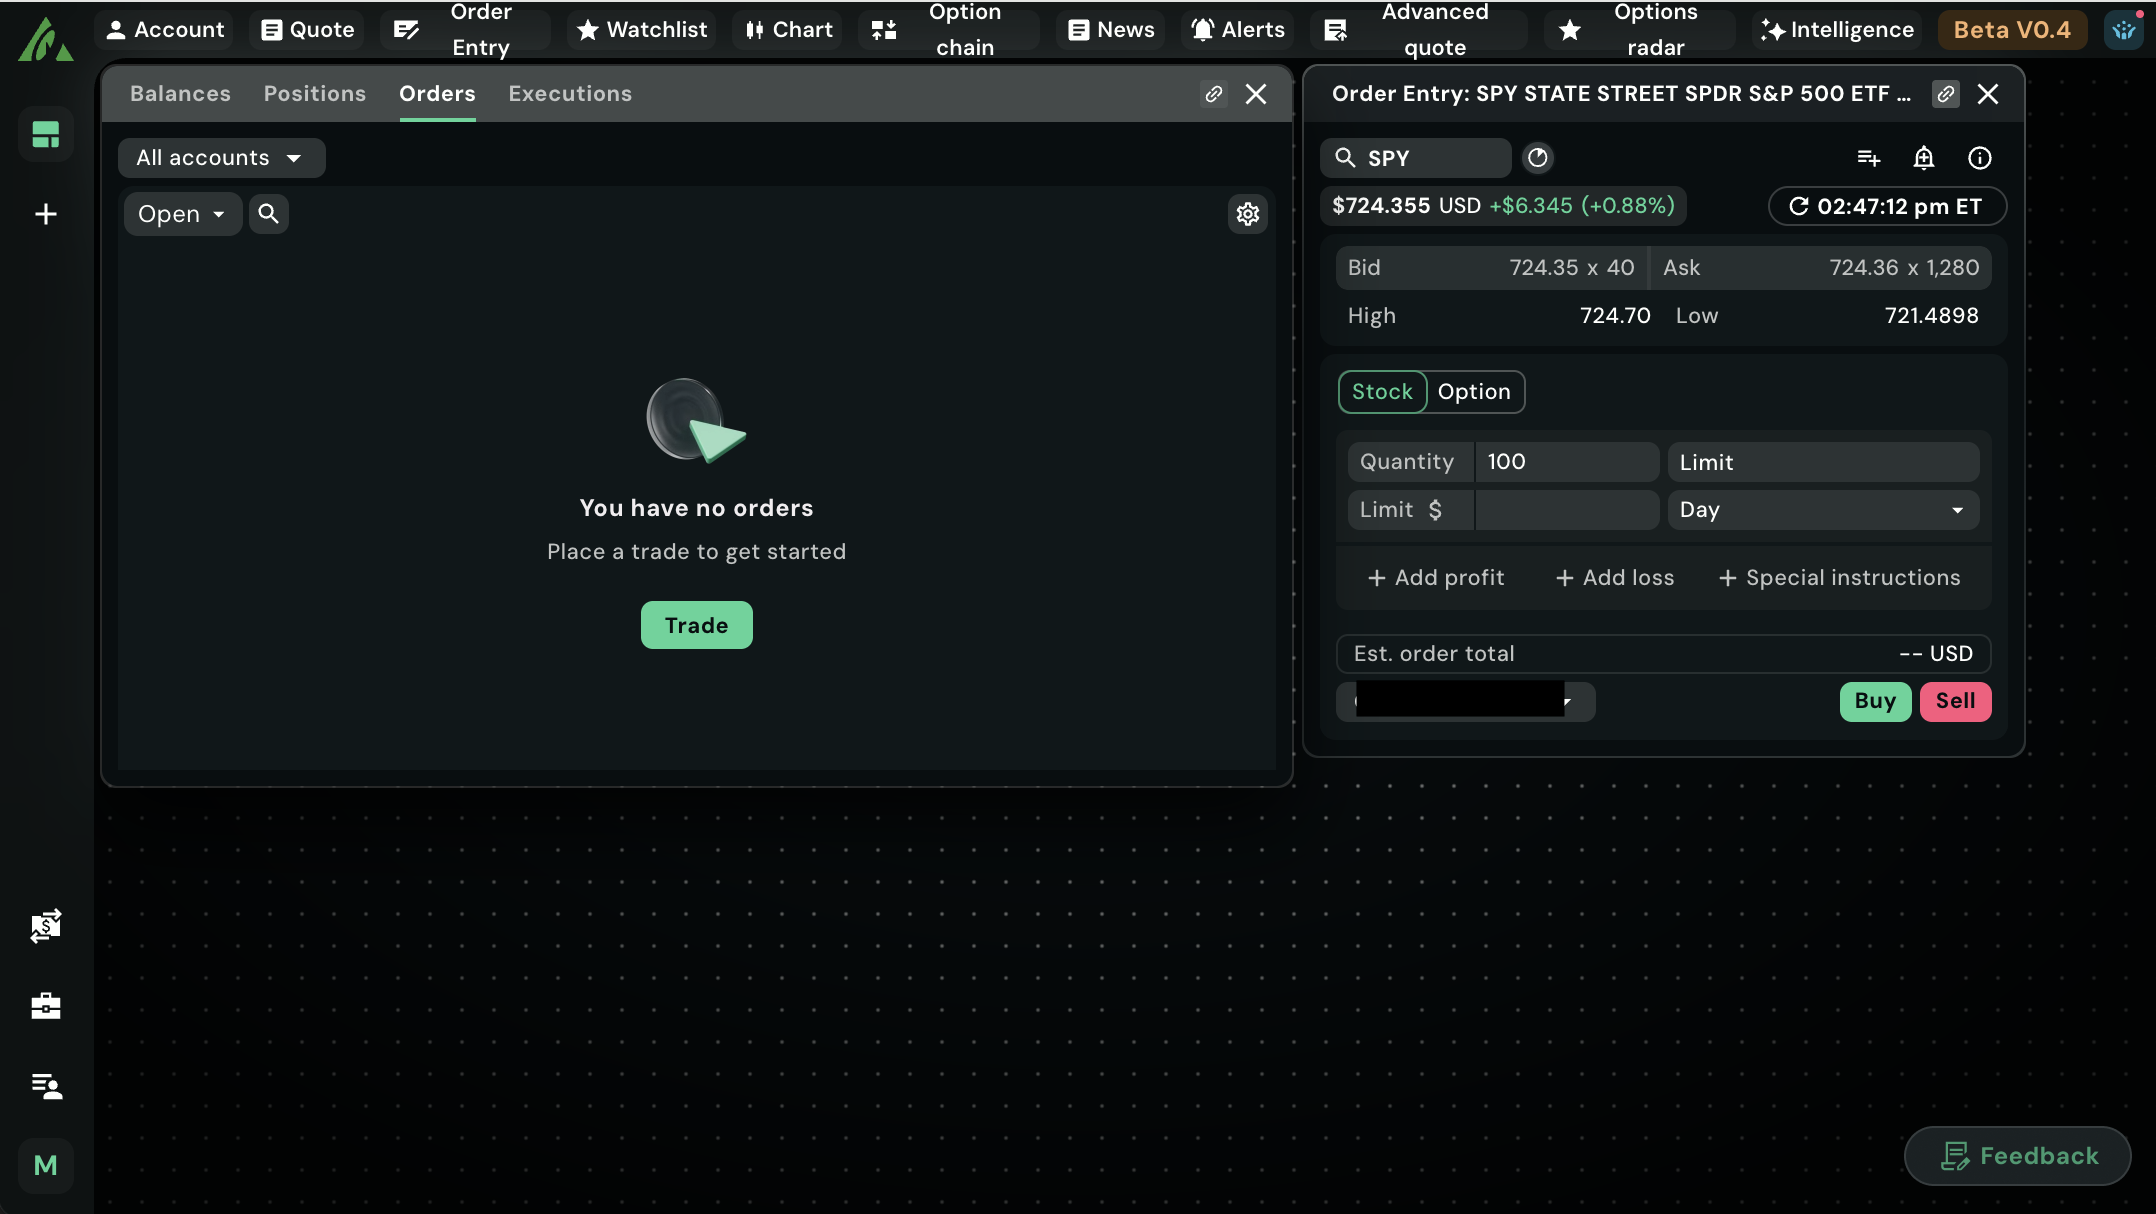The width and height of the screenshot is (2156, 1214).
Task: Open the News toolbar item
Action: [1111, 30]
